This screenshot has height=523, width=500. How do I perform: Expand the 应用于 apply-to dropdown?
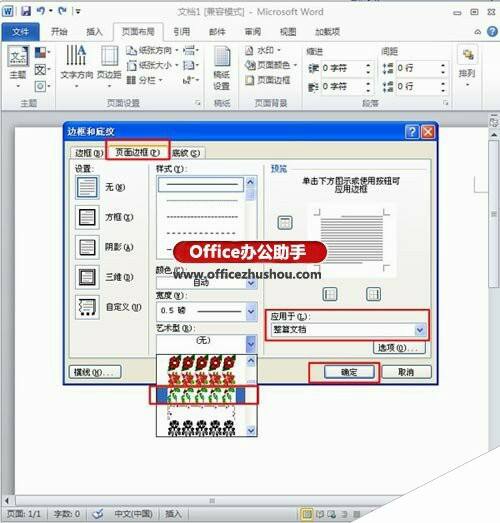coord(420,330)
